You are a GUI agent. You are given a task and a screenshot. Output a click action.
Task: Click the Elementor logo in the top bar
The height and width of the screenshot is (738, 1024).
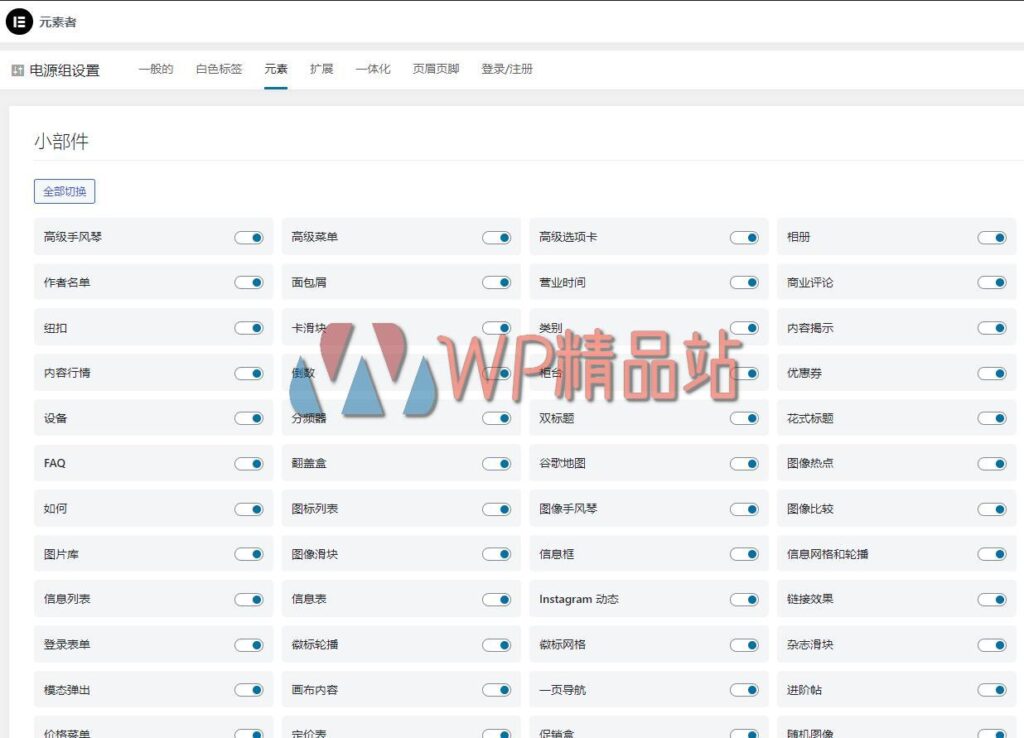pos(19,21)
